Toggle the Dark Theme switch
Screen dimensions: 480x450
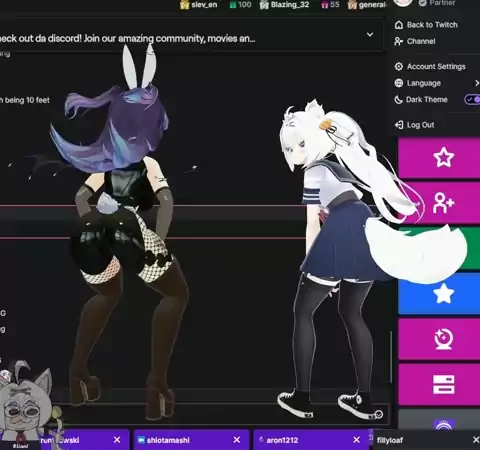472,99
